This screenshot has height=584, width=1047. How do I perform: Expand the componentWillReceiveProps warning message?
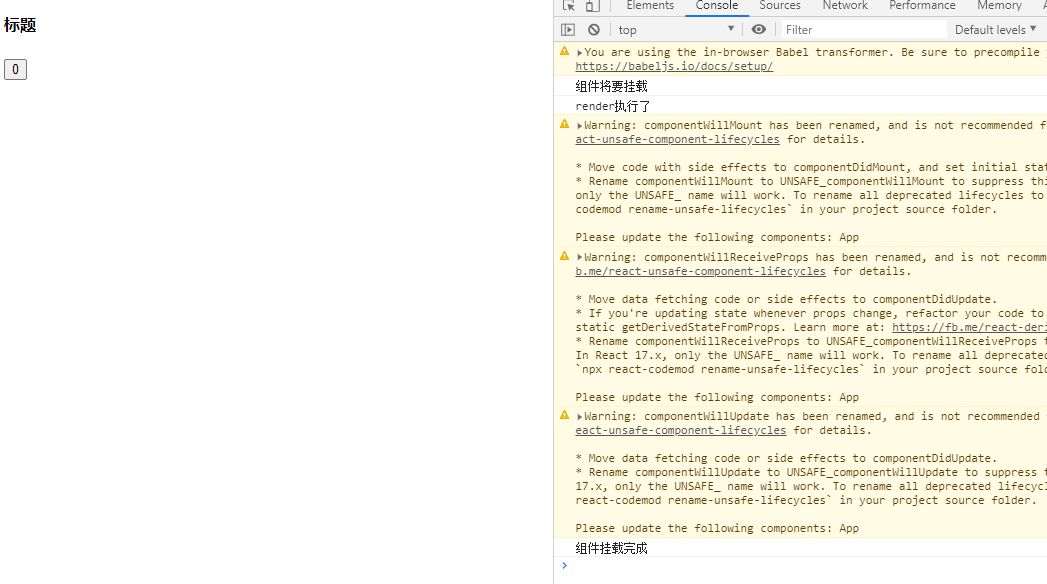tap(580, 258)
